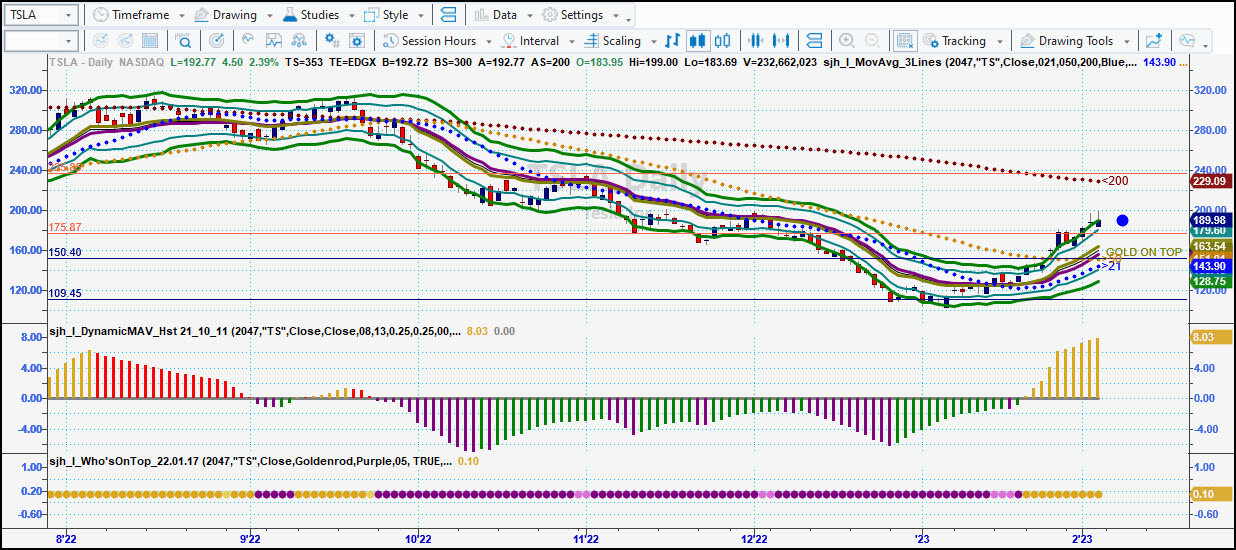Viewport: 1236px width, 550px height.
Task: Open the Settings menu
Action: (573, 15)
